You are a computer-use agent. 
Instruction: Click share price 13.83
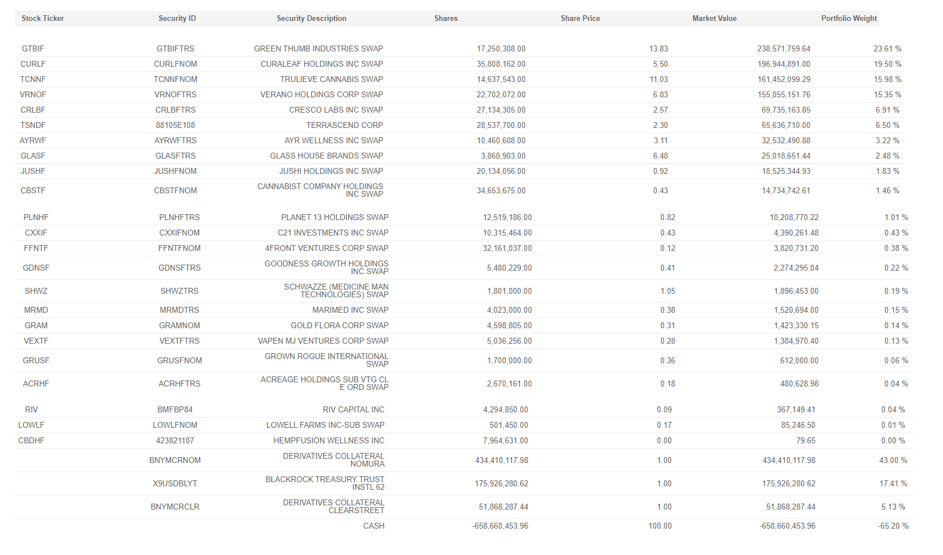[659, 49]
